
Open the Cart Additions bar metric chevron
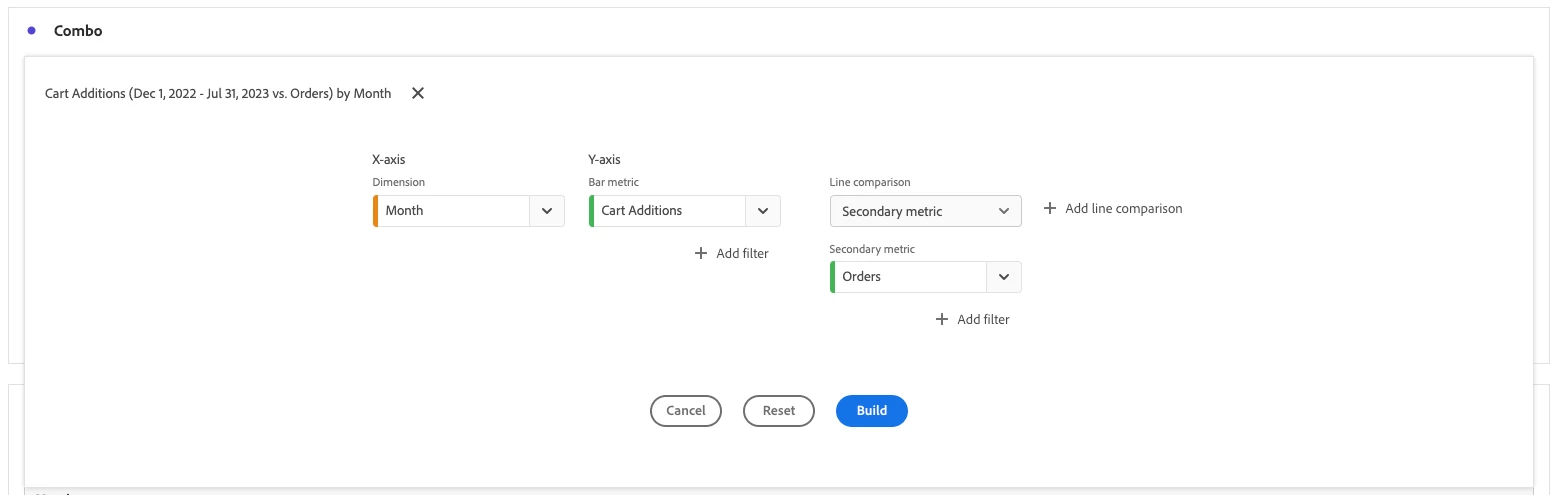763,211
